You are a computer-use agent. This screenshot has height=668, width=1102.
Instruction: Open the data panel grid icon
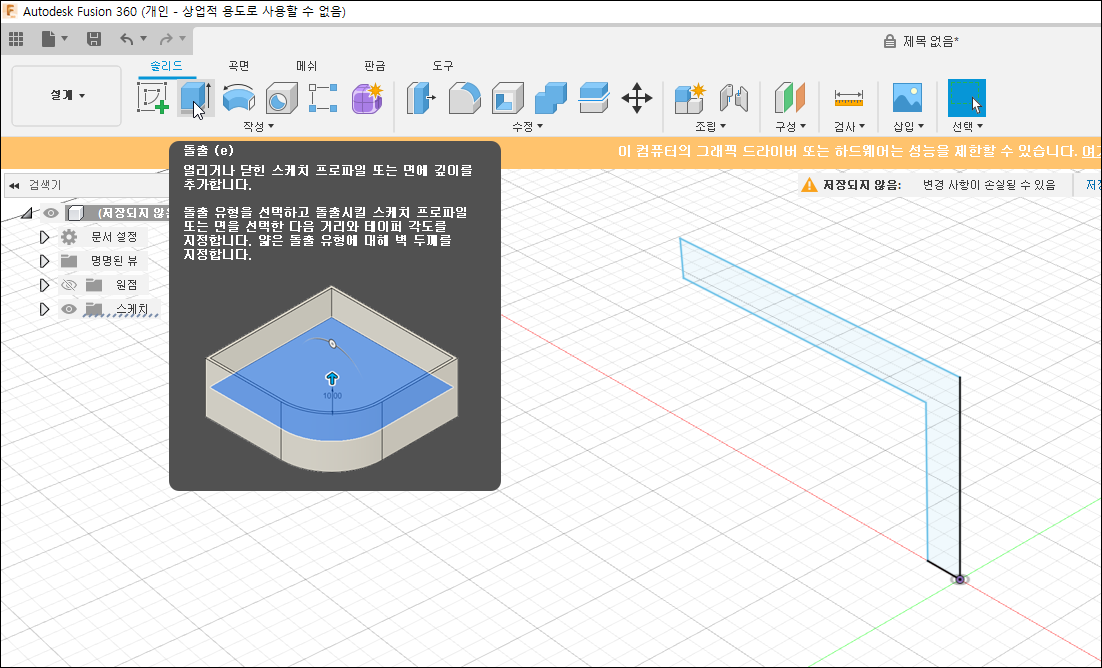[15, 39]
